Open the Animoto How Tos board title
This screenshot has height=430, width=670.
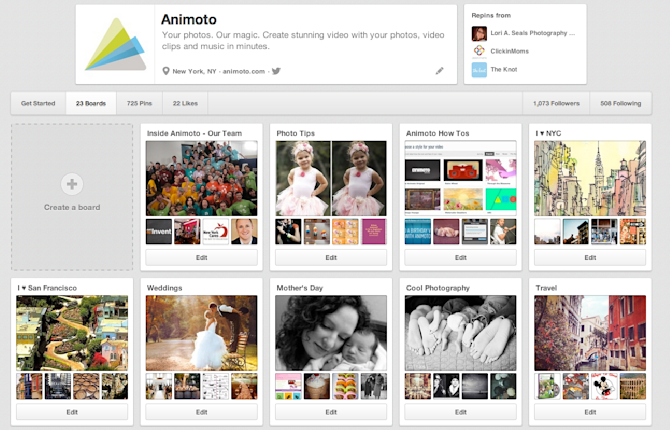[x=438, y=133]
